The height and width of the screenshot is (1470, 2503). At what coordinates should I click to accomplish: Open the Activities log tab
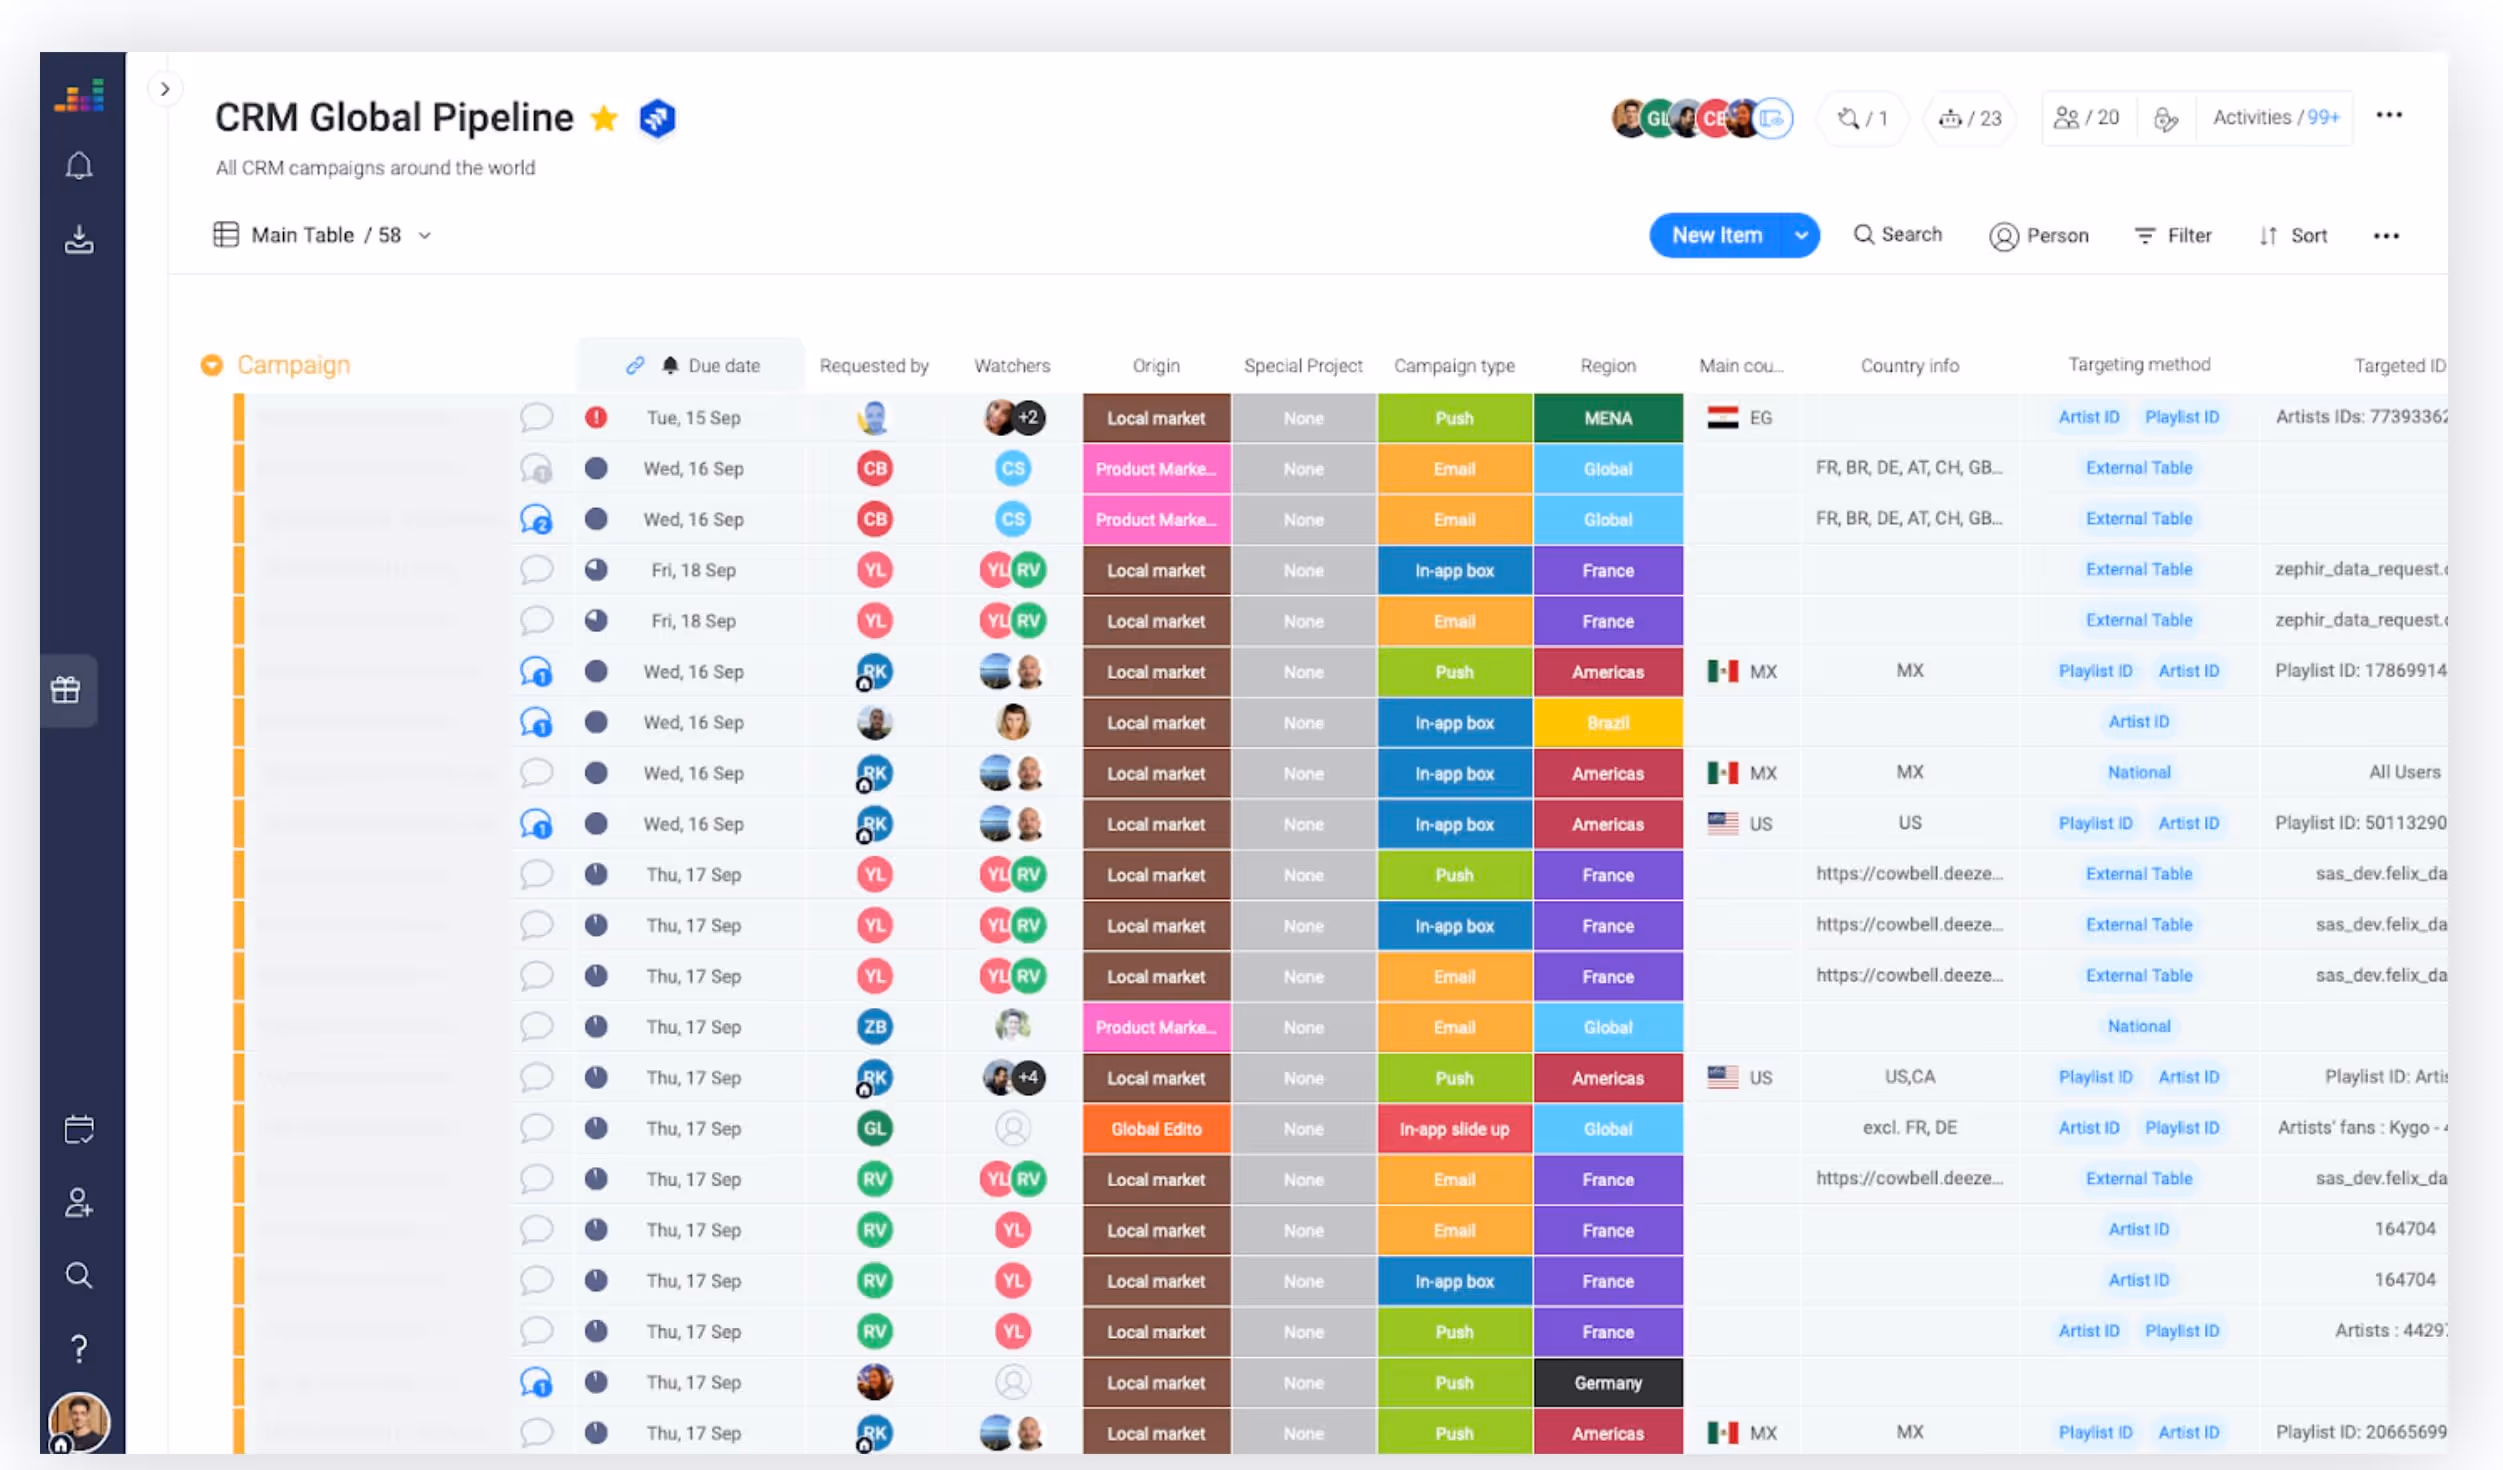click(2275, 118)
